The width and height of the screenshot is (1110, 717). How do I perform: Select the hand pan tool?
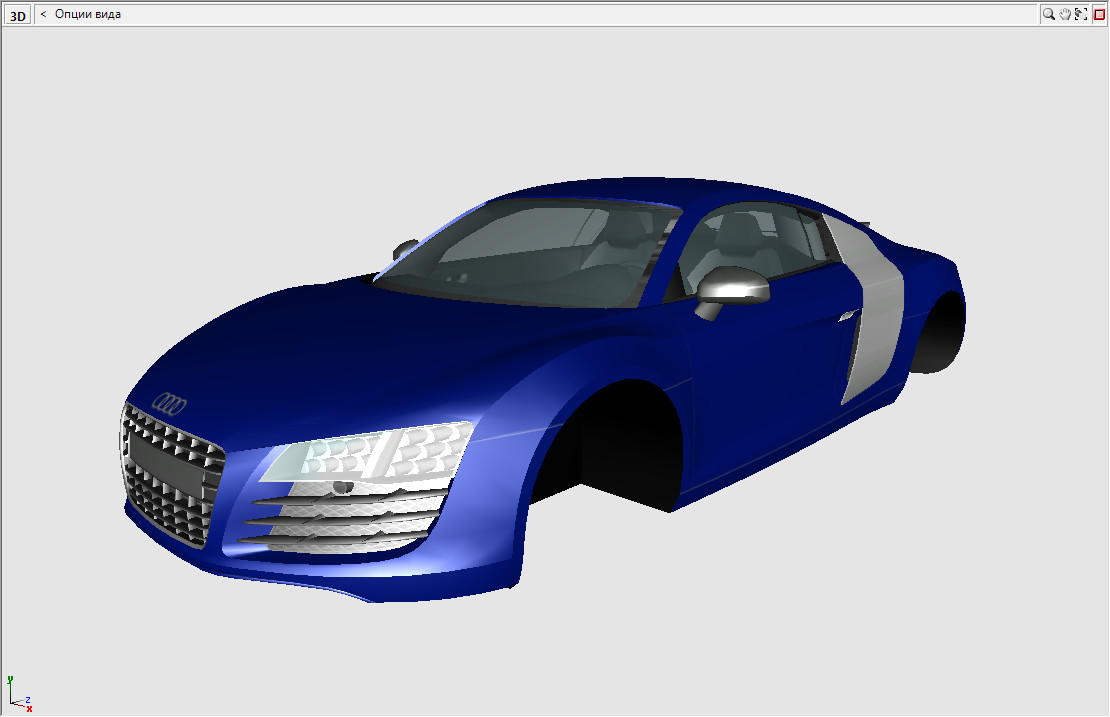coord(1065,14)
